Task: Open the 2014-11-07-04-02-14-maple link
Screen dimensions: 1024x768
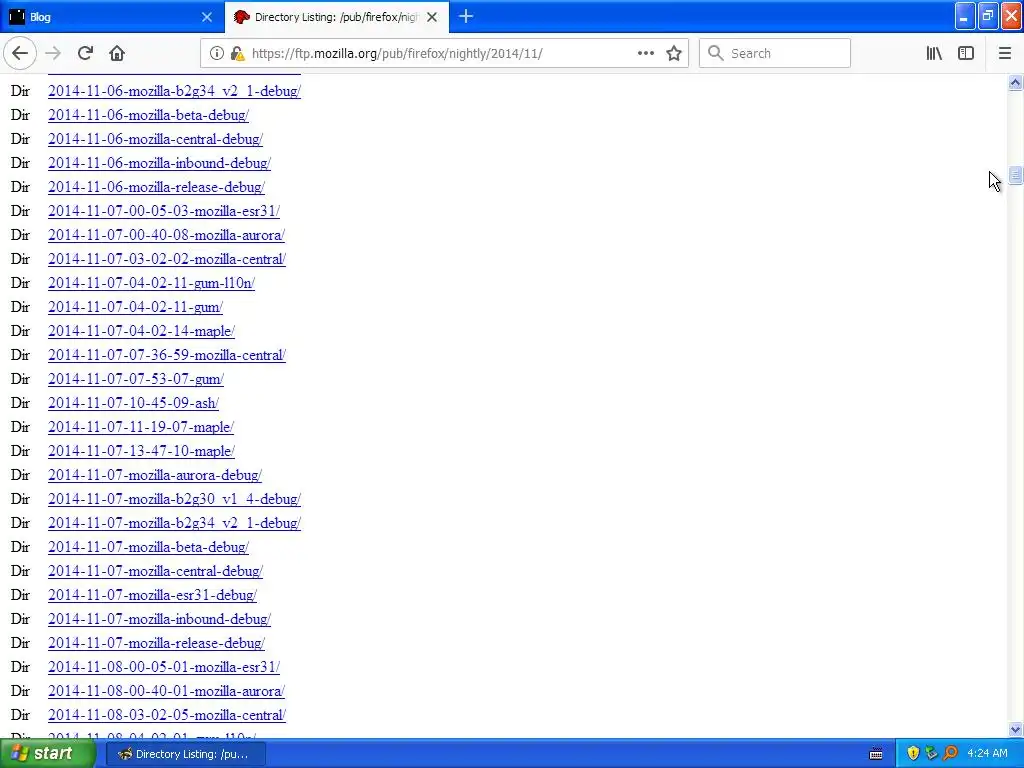Action: 141,331
